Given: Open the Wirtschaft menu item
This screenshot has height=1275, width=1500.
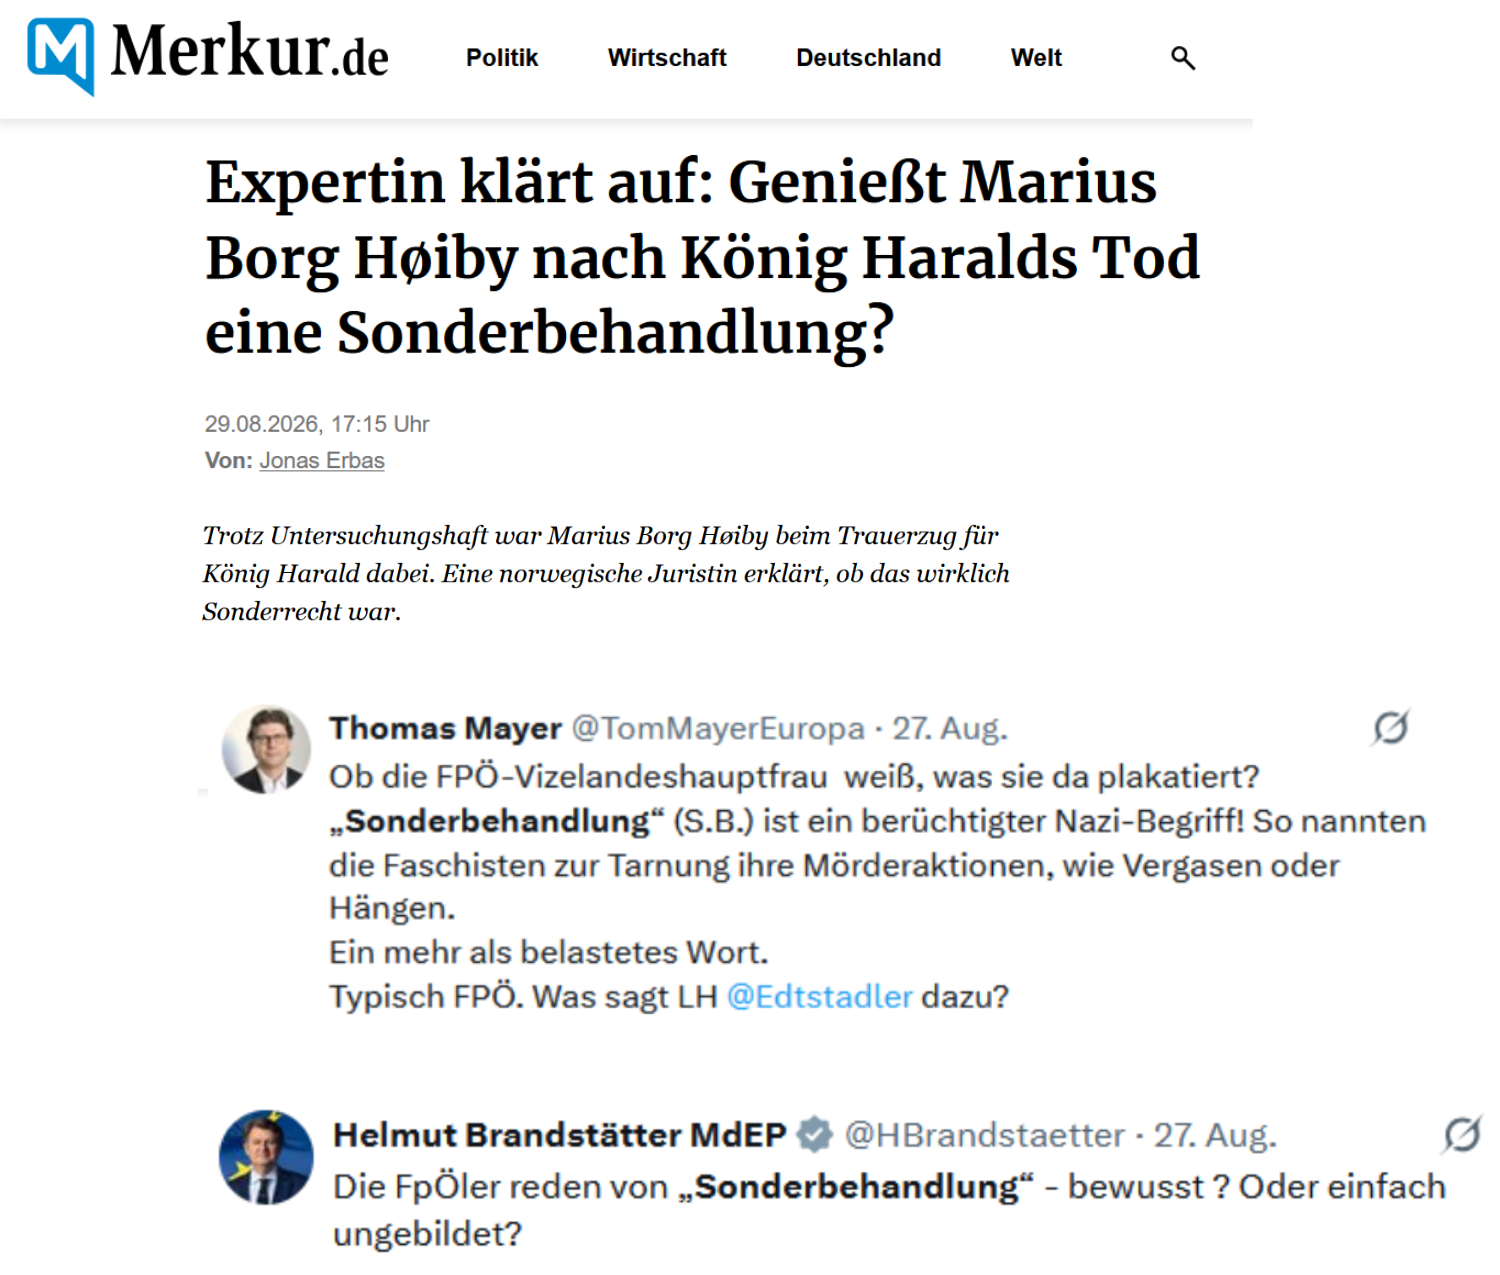Looking at the screenshot, I should click(667, 58).
